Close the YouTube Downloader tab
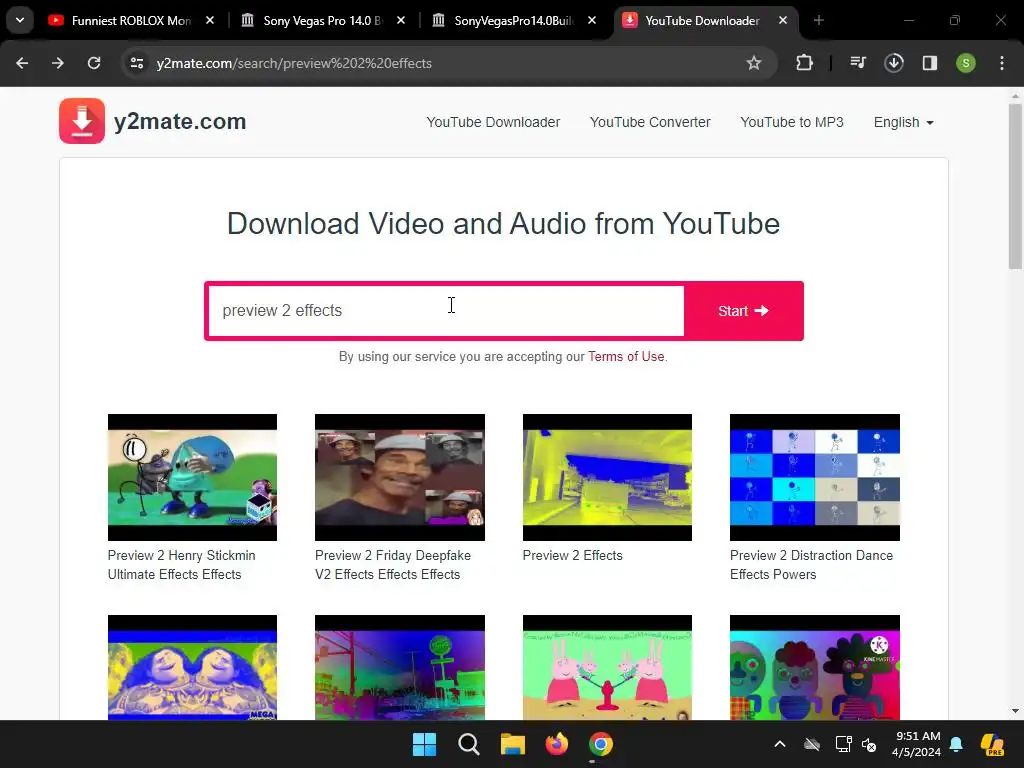The image size is (1024, 768). (782, 20)
